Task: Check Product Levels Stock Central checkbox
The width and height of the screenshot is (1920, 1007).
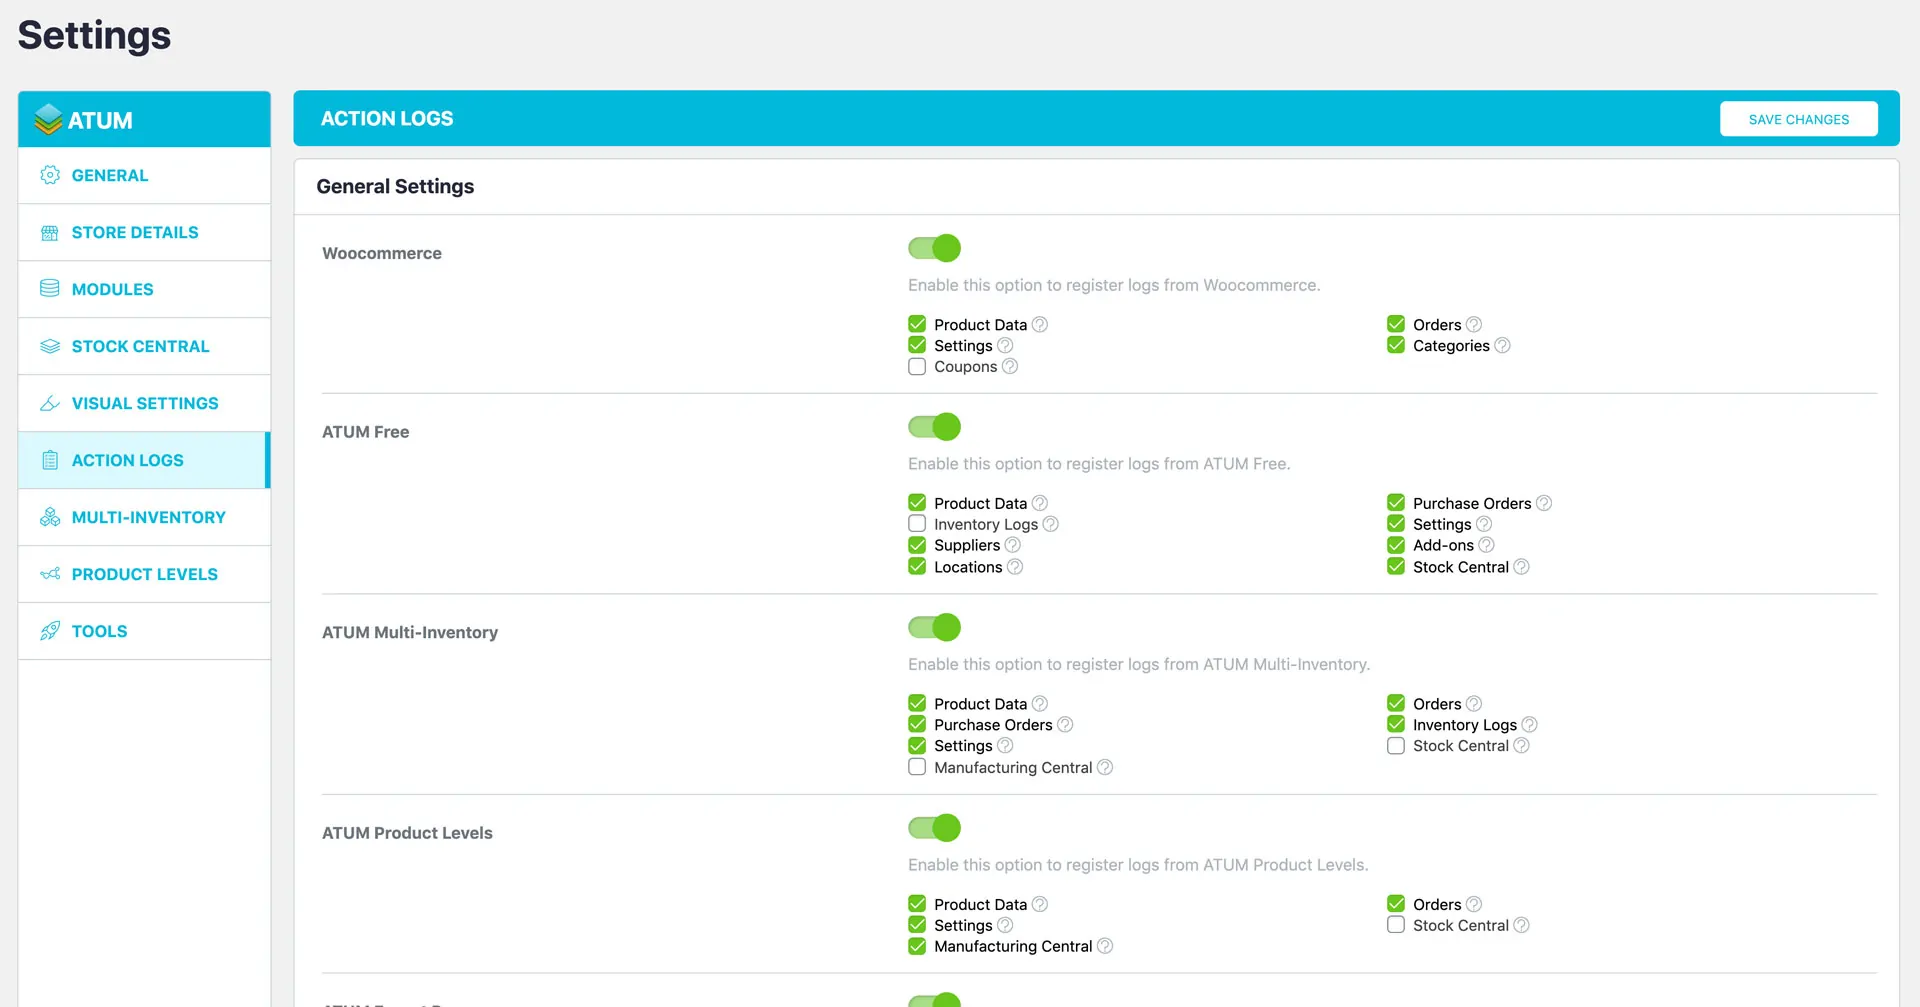Action: click(1396, 925)
